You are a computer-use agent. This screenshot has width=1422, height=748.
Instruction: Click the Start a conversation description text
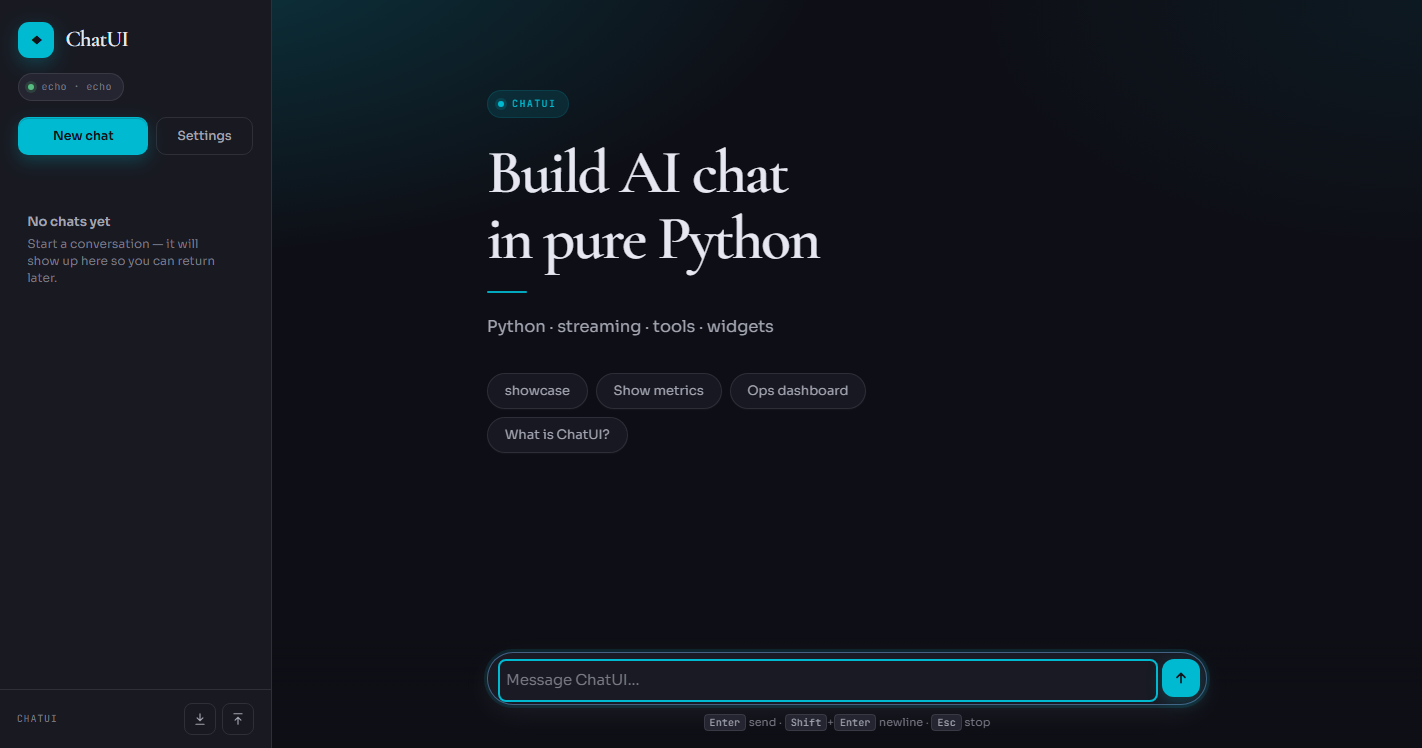[x=121, y=261]
